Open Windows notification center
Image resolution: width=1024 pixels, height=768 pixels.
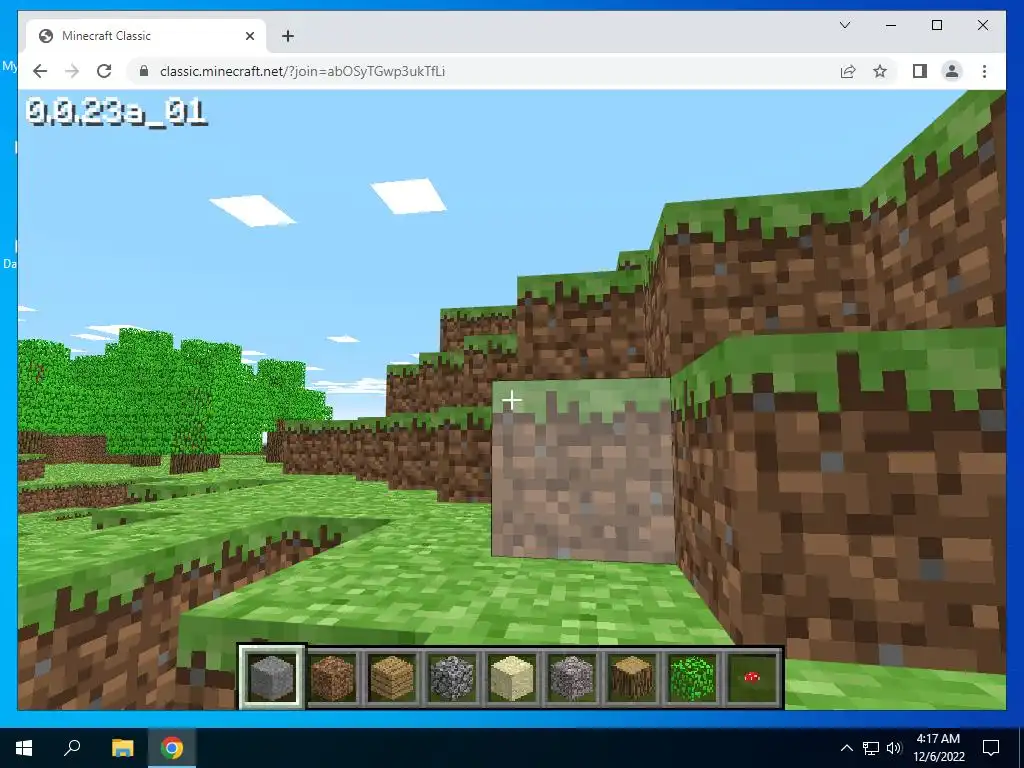tap(991, 748)
